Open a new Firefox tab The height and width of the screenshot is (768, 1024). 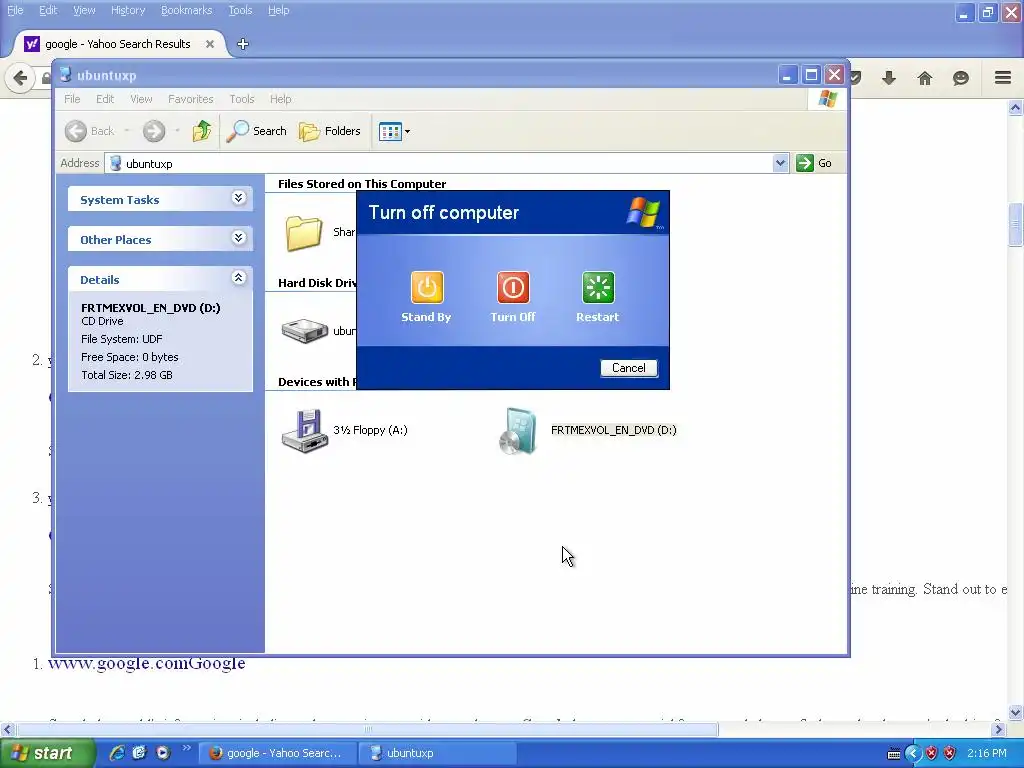(x=243, y=44)
